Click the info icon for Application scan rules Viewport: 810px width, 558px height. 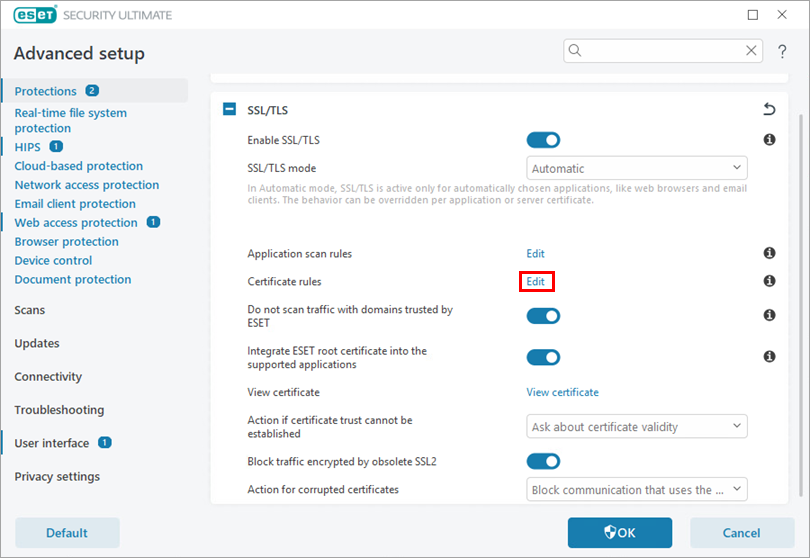(769, 254)
